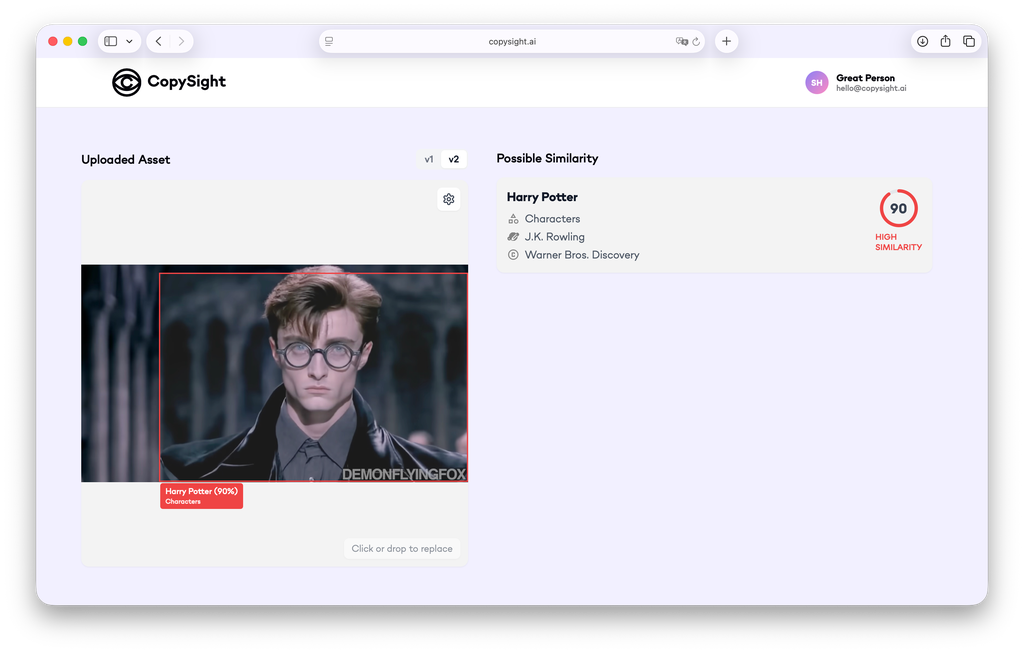Open the Harry Potter similarity card title

[542, 197]
